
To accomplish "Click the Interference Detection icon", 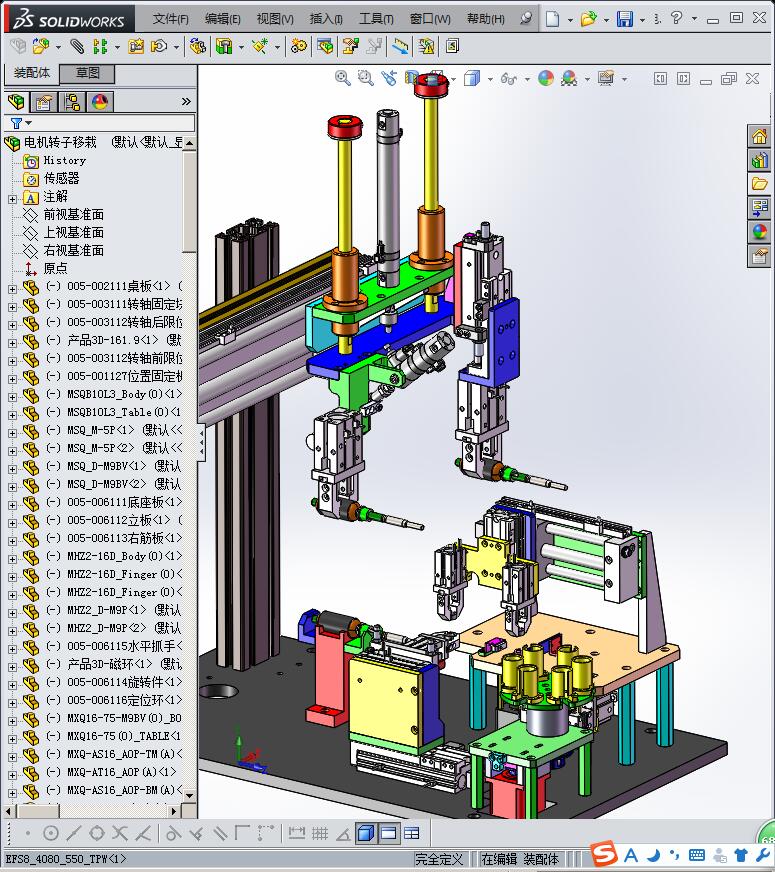I will pos(400,46).
